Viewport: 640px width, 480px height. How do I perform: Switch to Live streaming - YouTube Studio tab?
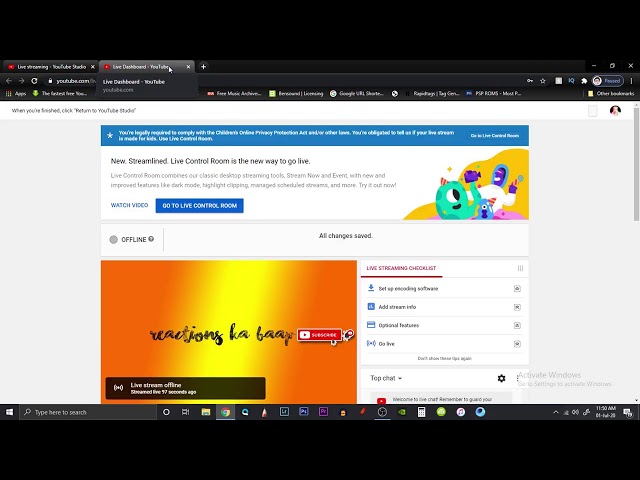(51, 67)
